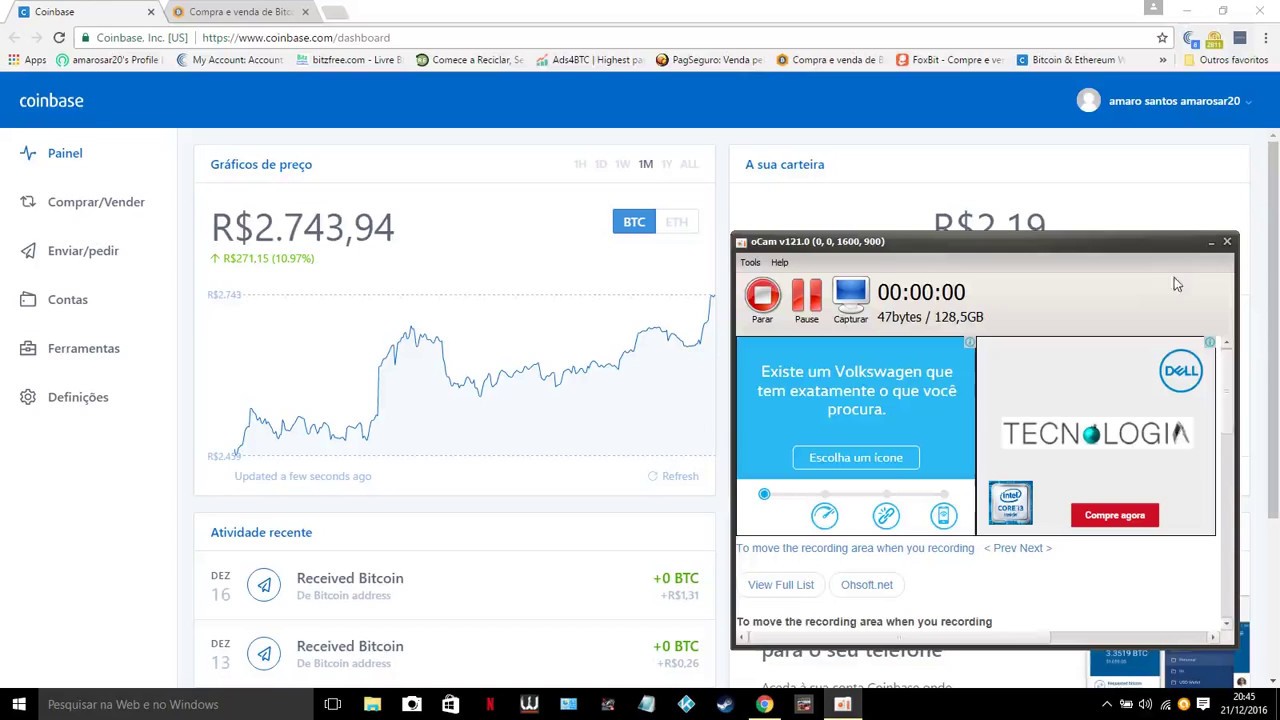Click Compre agora in the Dell ad
The image size is (1280, 720).
(x=1115, y=515)
